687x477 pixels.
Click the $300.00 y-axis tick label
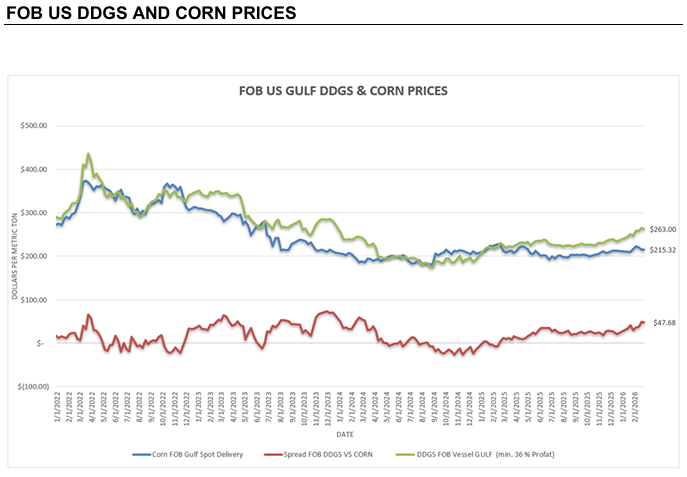tap(32, 213)
